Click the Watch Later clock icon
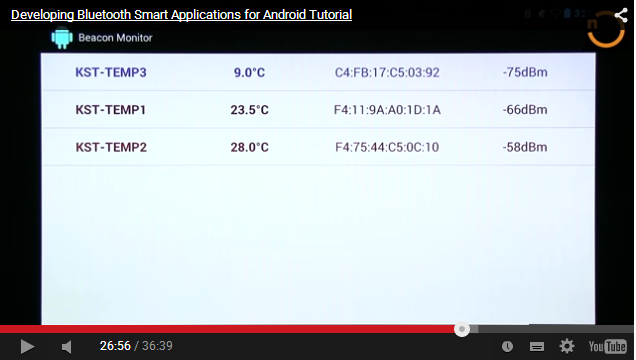 (507, 347)
